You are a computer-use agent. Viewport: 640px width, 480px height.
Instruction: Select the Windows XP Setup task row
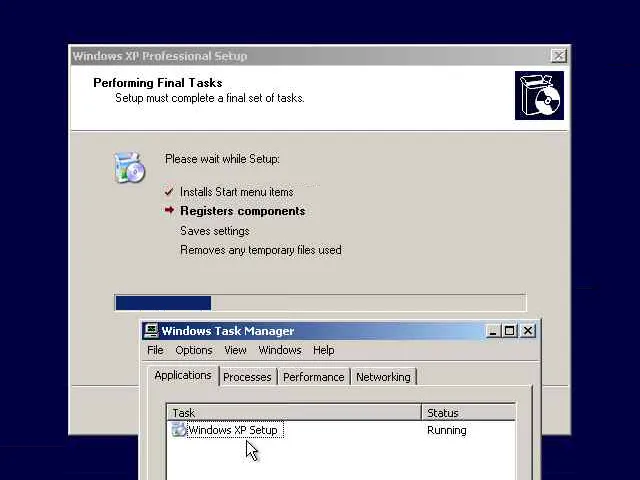[341, 430]
